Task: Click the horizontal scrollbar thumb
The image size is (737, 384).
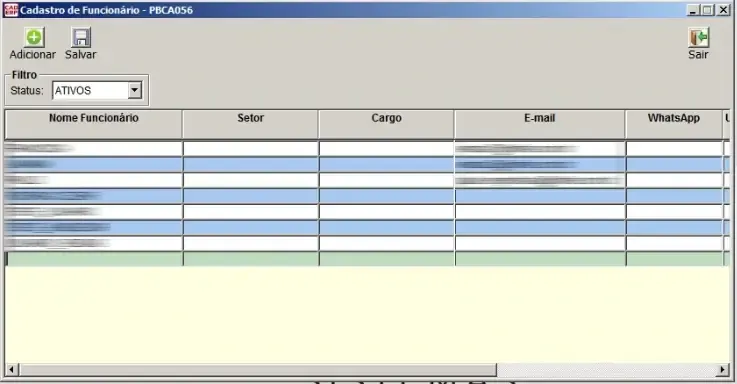Action: [x=258, y=369]
